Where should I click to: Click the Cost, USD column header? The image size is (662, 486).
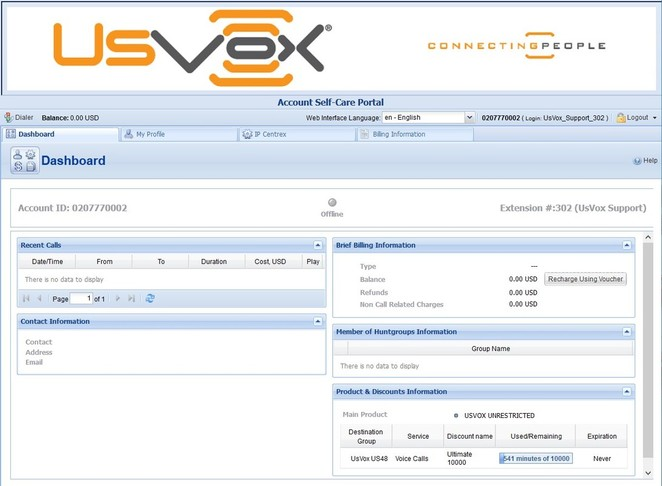[x=274, y=262]
